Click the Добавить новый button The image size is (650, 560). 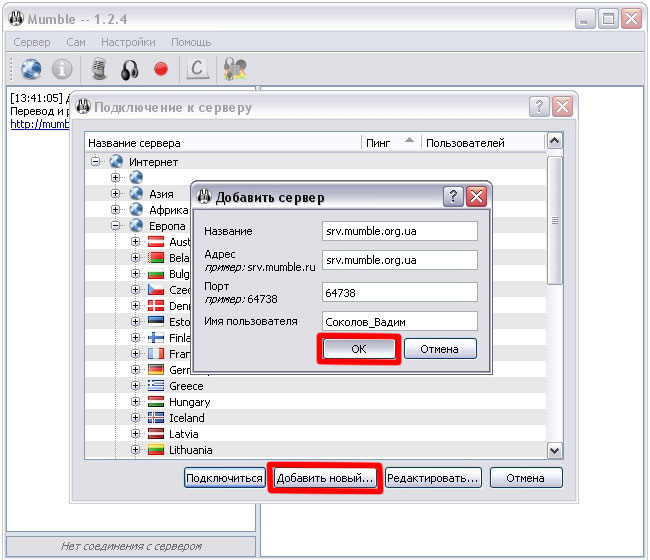325,478
